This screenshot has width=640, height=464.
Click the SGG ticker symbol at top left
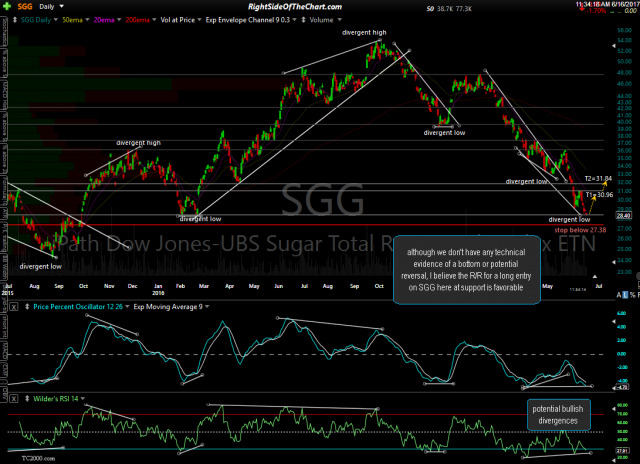[x=25, y=7]
